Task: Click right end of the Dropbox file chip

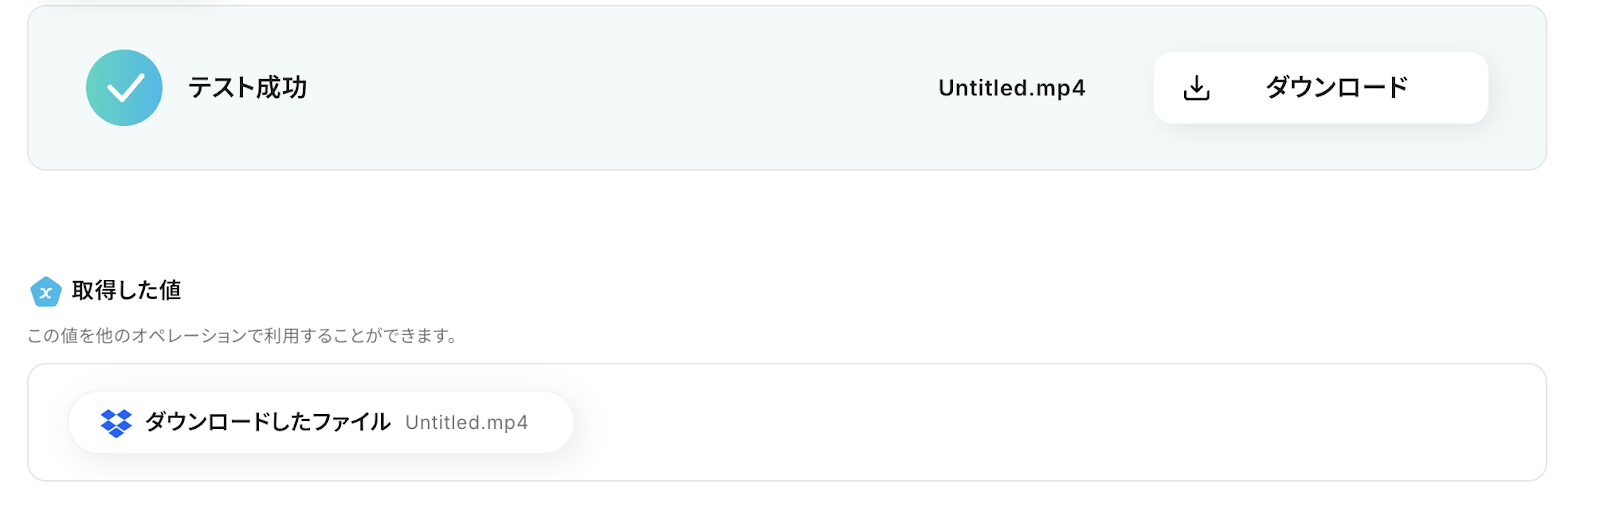Action: click(553, 423)
